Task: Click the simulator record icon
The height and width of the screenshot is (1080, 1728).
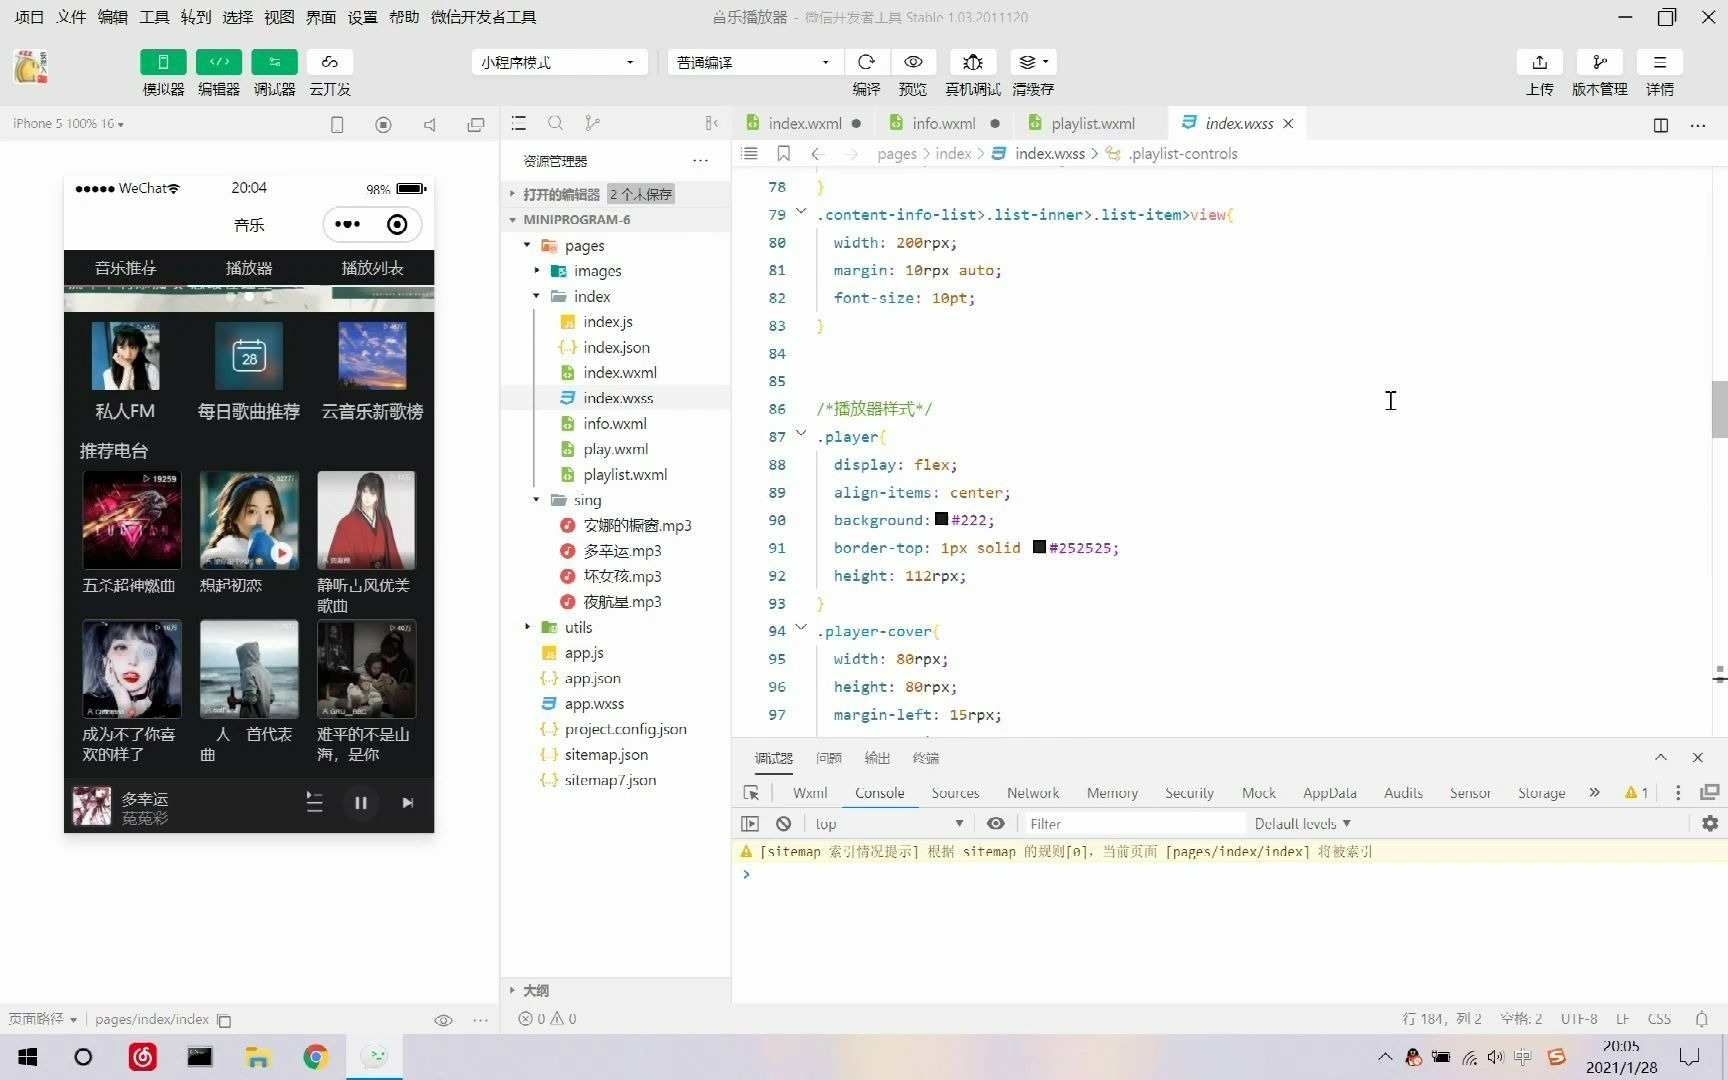Action: click(383, 125)
